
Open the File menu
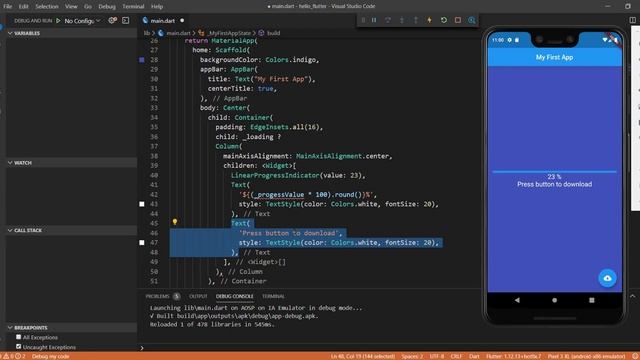tap(7, 7)
